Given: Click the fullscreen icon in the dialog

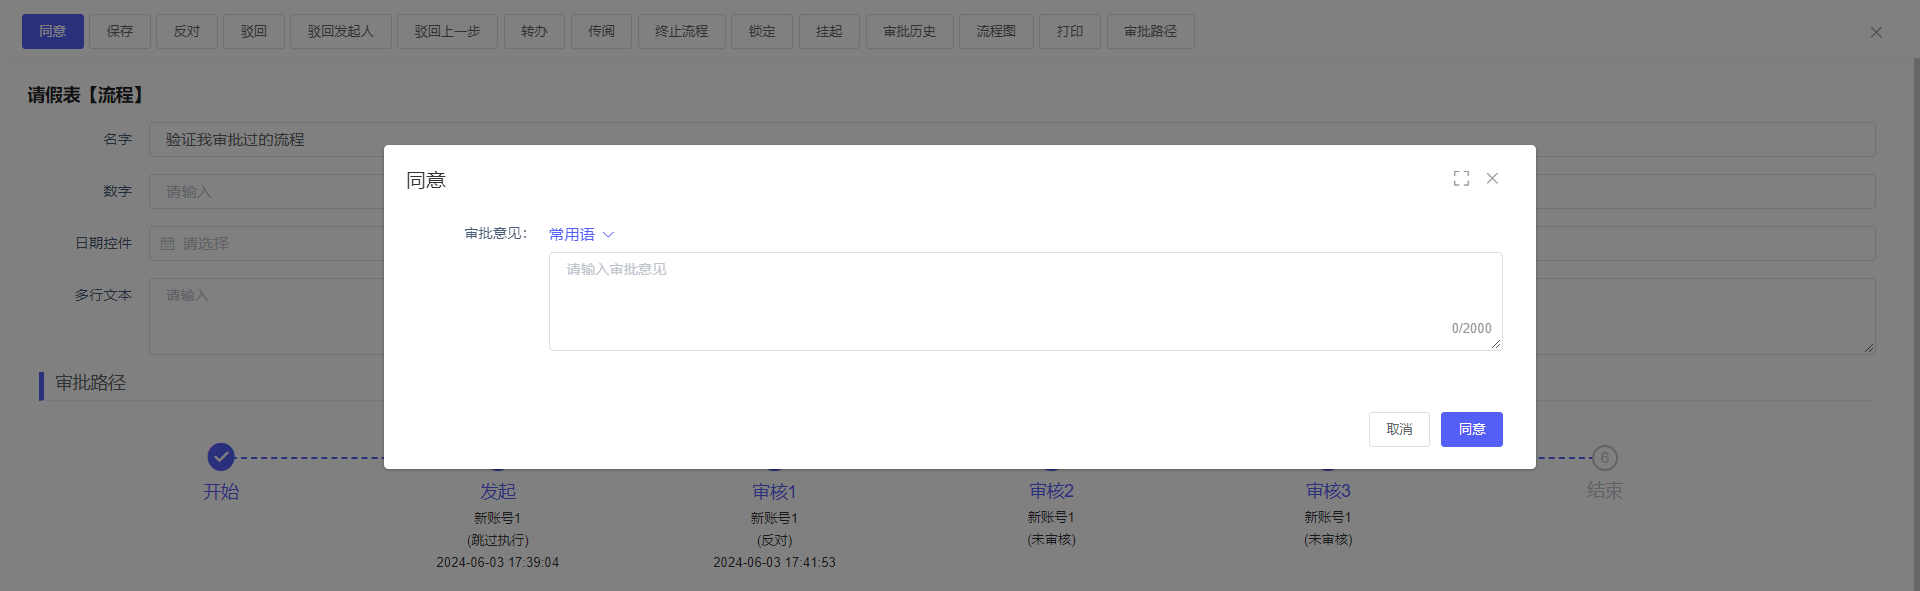Looking at the screenshot, I should tap(1461, 178).
